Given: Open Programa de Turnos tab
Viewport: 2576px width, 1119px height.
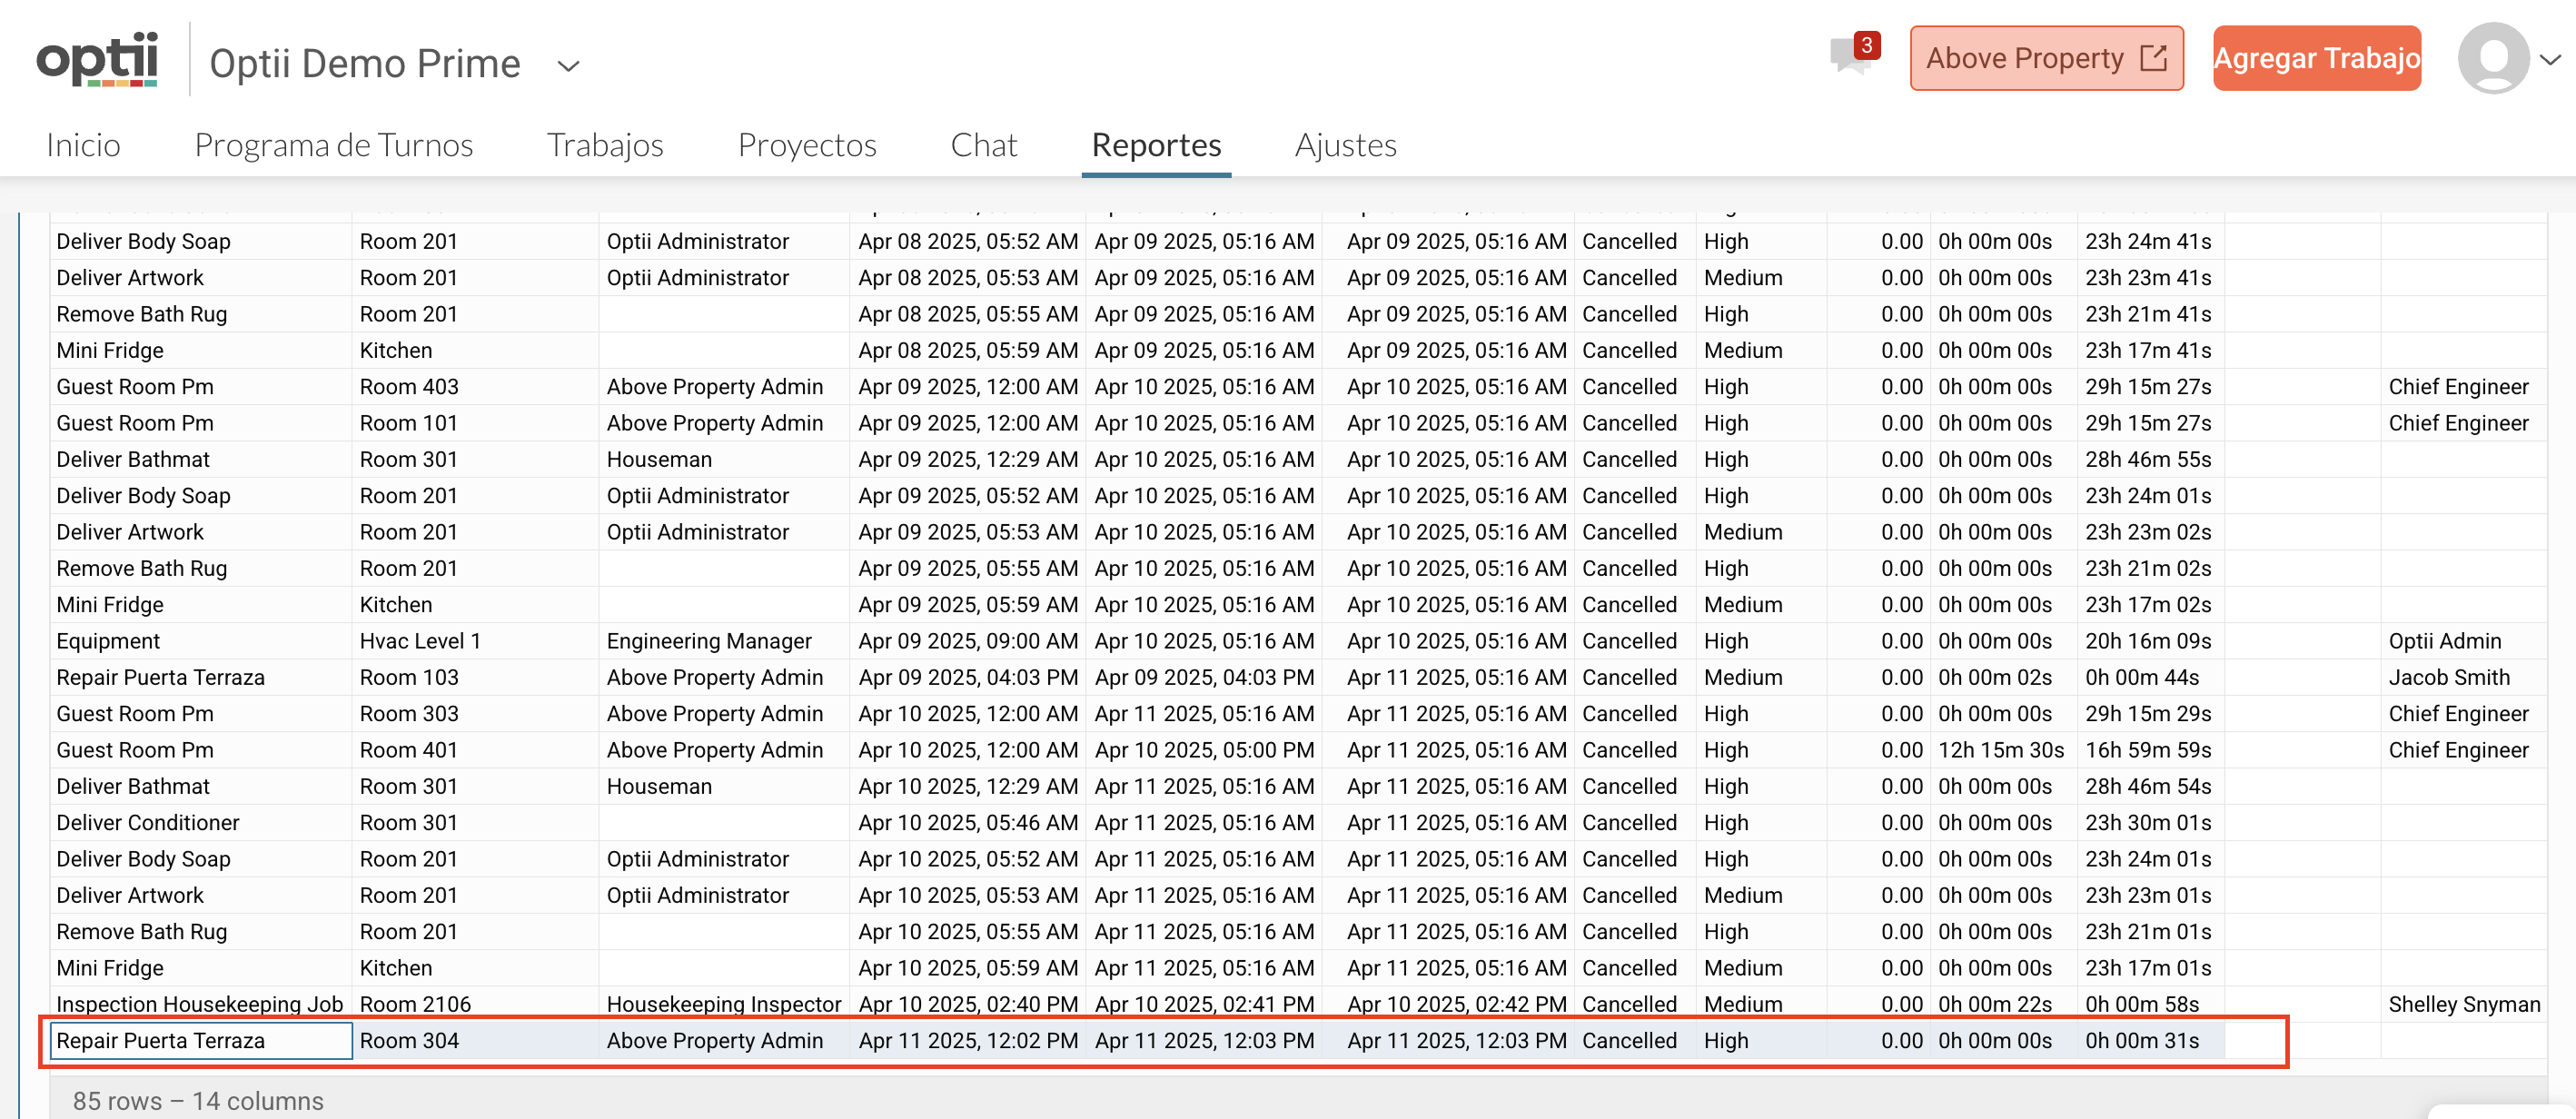Looking at the screenshot, I should [333, 145].
